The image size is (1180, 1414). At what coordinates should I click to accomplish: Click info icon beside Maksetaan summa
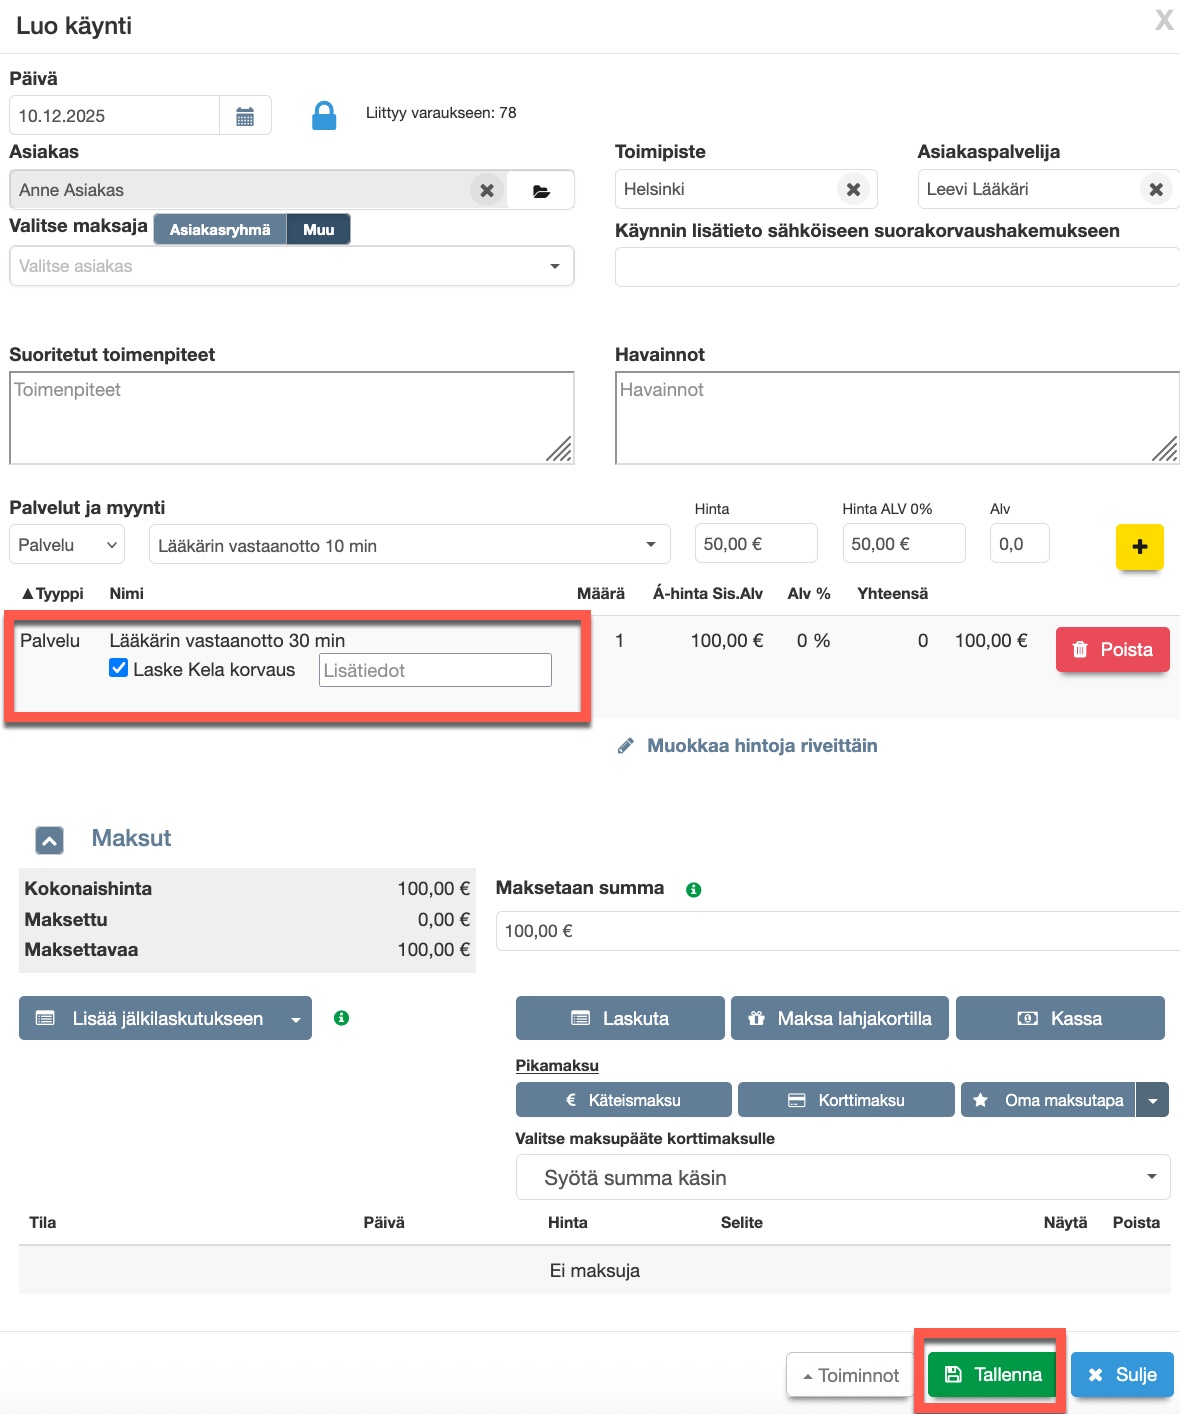[x=693, y=889]
